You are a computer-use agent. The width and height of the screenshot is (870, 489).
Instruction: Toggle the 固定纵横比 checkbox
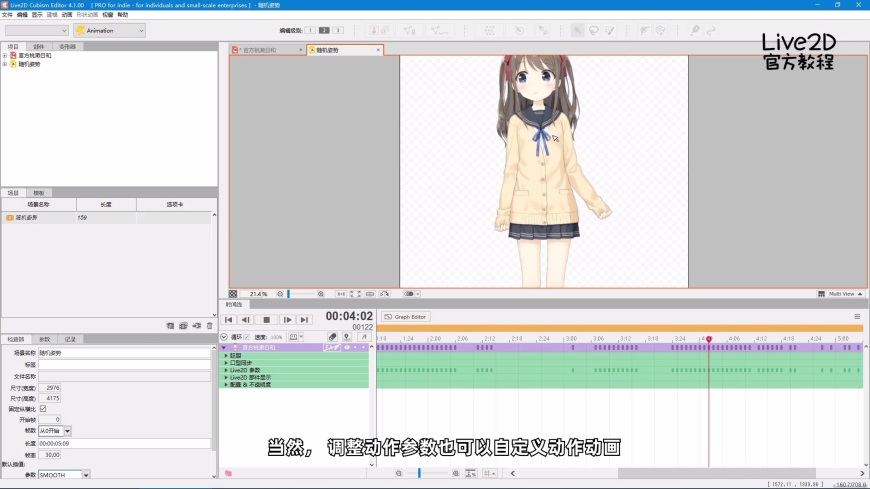coord(43,409)
